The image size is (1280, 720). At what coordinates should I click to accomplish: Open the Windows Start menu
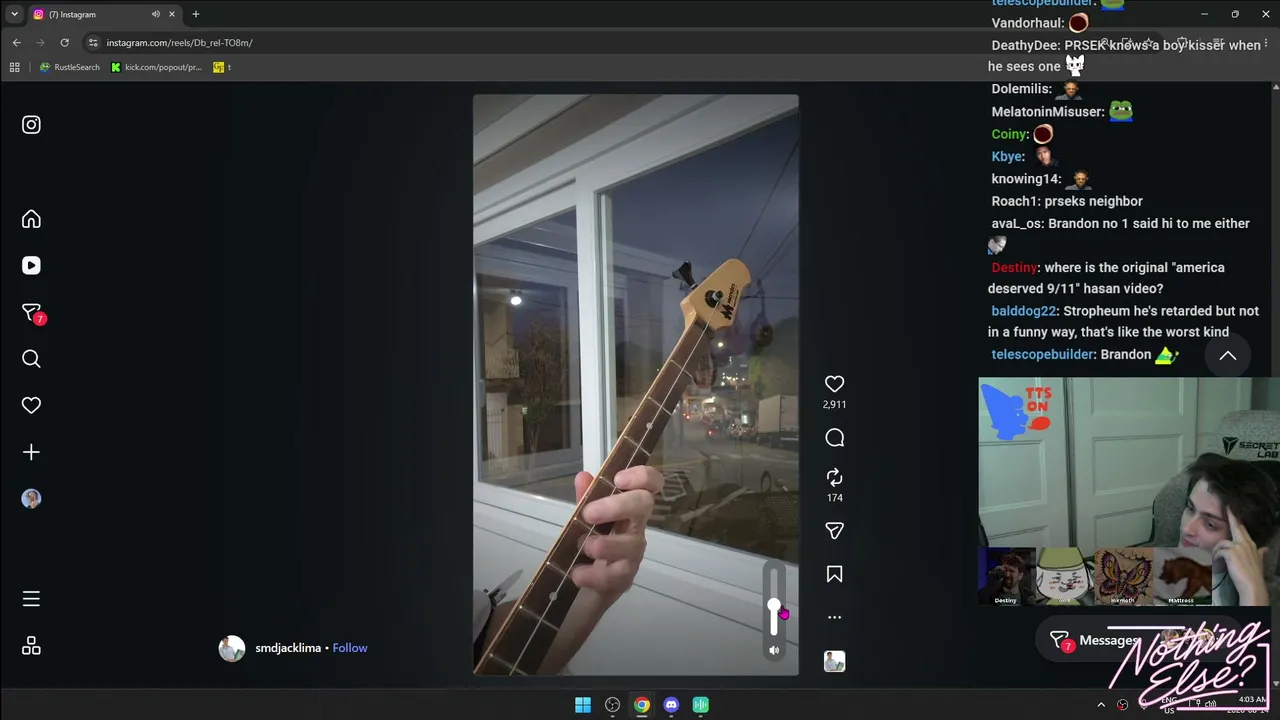[583, 705]
